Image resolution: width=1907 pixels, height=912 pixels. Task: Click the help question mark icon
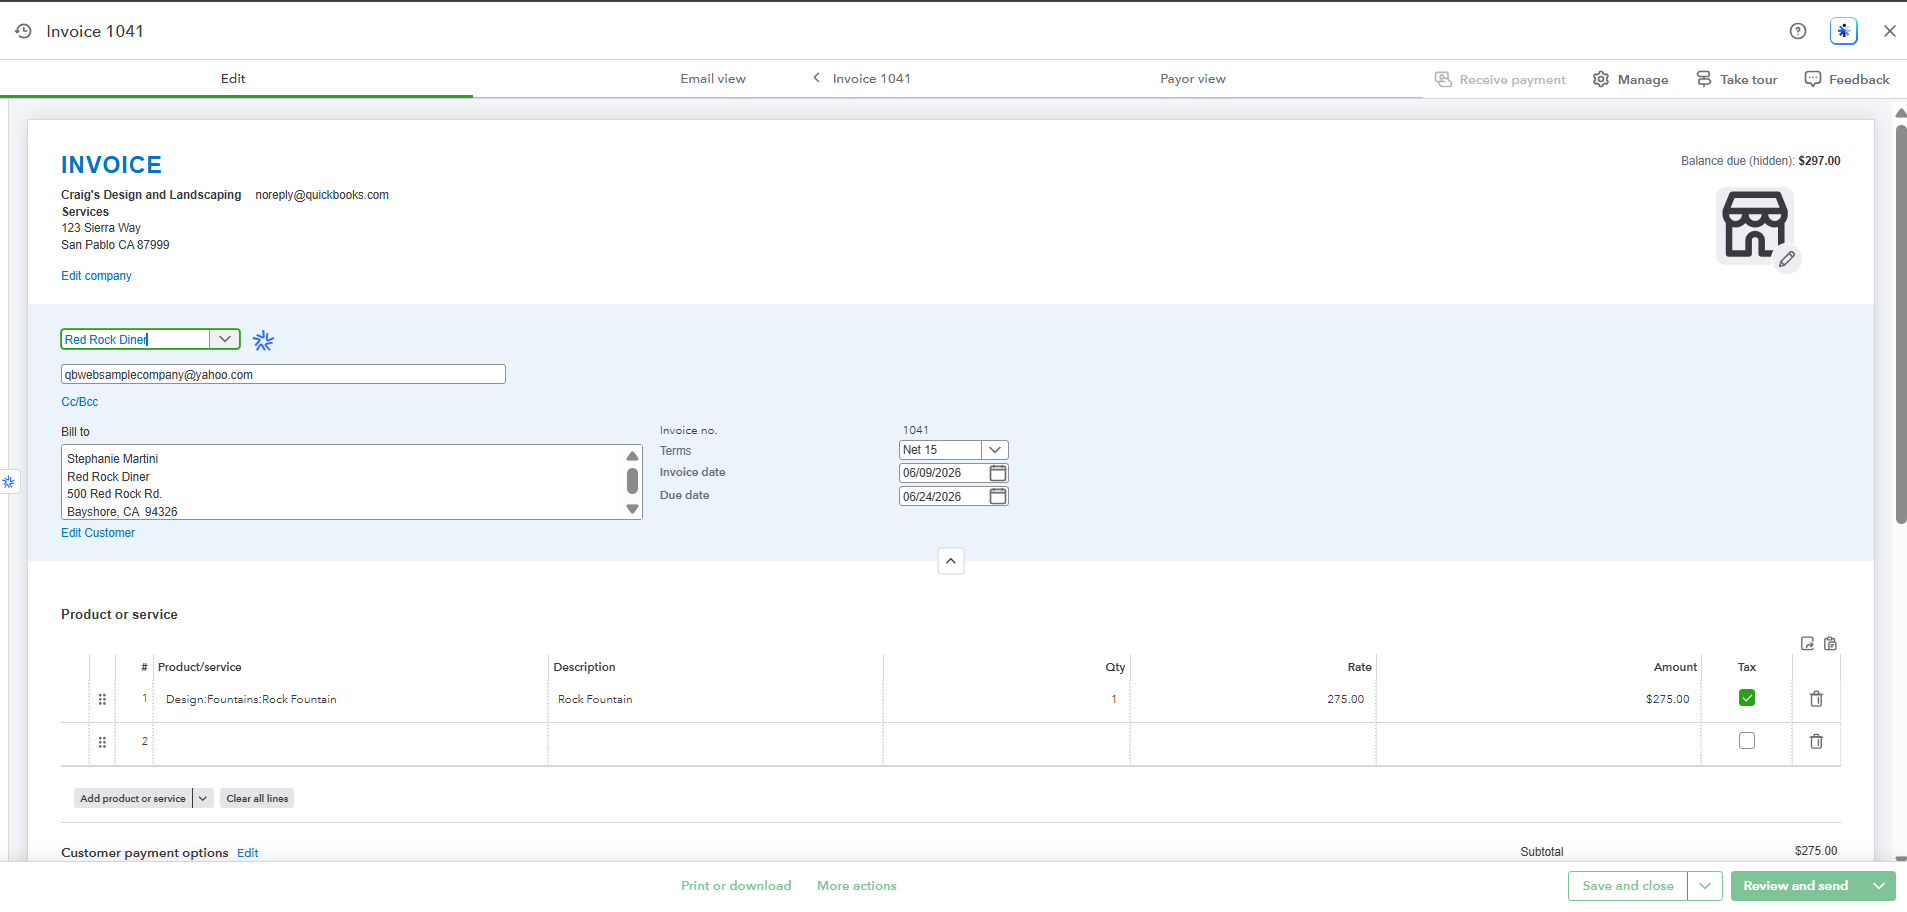click(1798, 31)
